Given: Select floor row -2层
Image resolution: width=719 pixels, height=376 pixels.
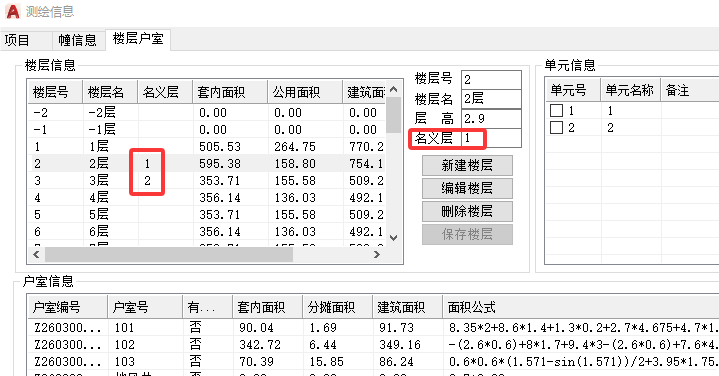Looking at the screenshot, I should pos(207,112).
